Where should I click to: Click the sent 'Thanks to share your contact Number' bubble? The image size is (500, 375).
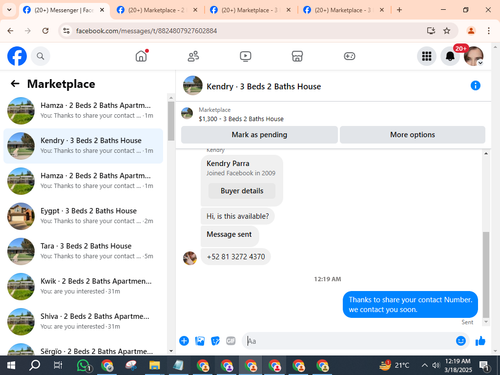click(x=410, y=304)
